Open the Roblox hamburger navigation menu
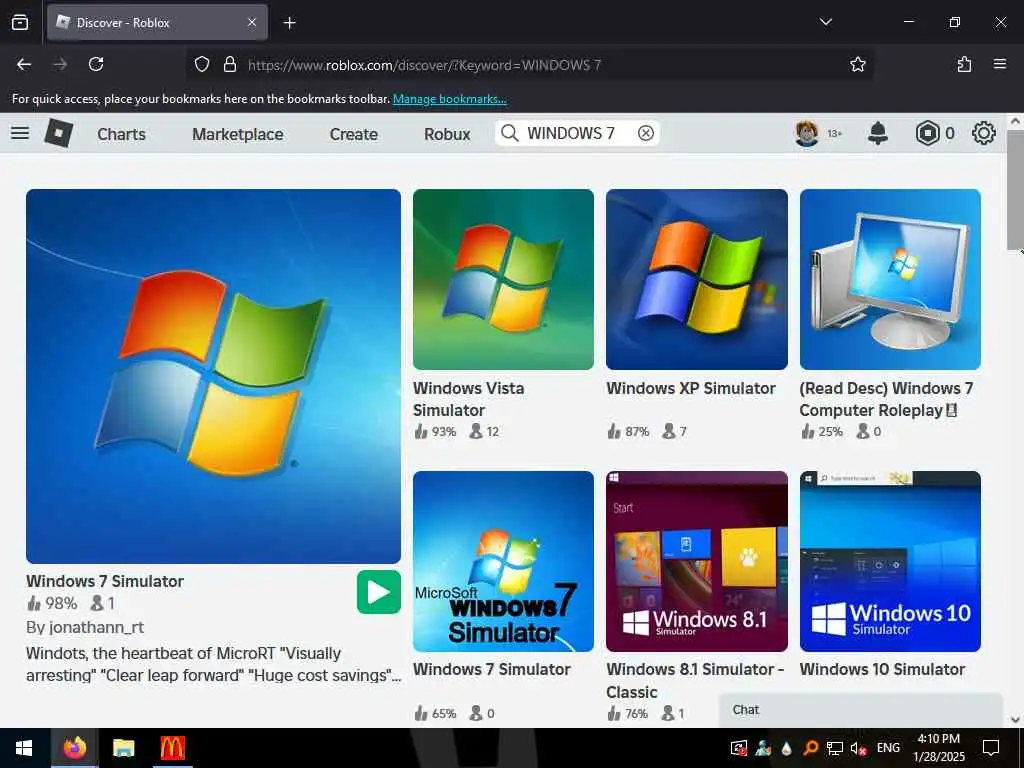 coord(20,133)
